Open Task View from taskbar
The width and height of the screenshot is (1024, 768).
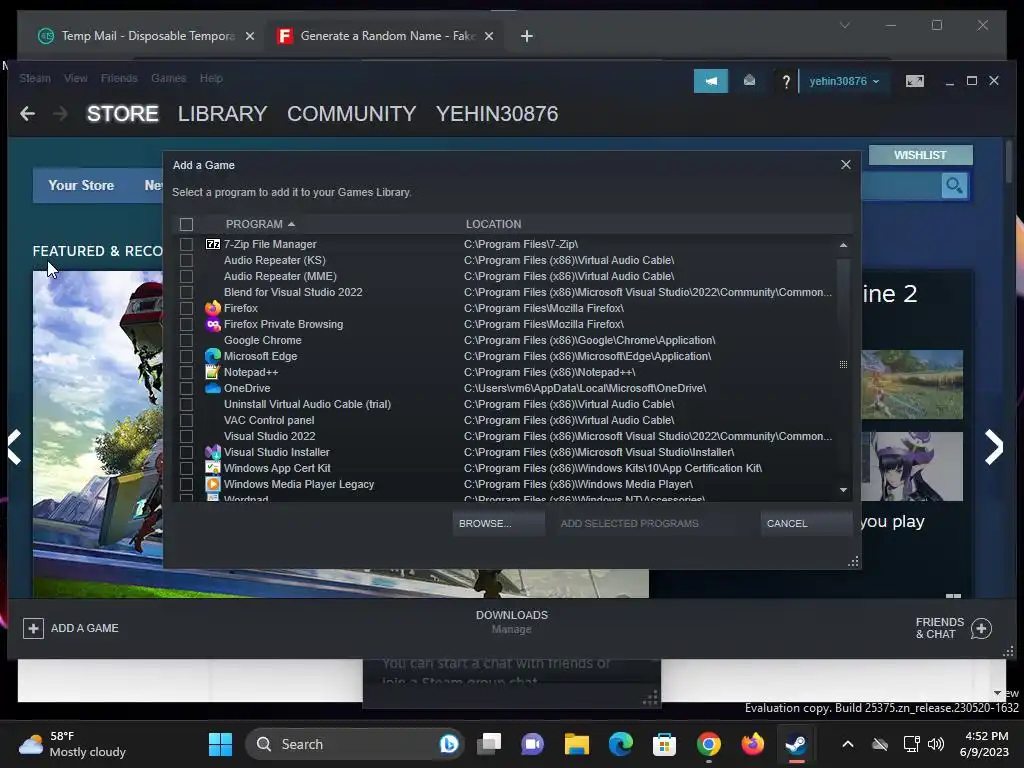pyautogui.click(x=488, y=744)
